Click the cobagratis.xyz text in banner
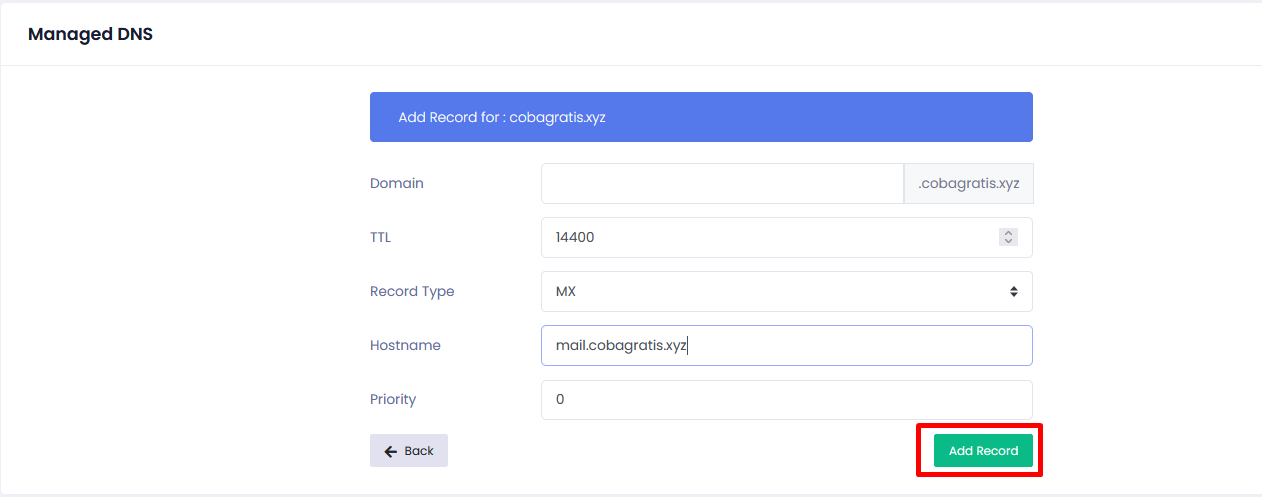 click(x=557, y=117)
